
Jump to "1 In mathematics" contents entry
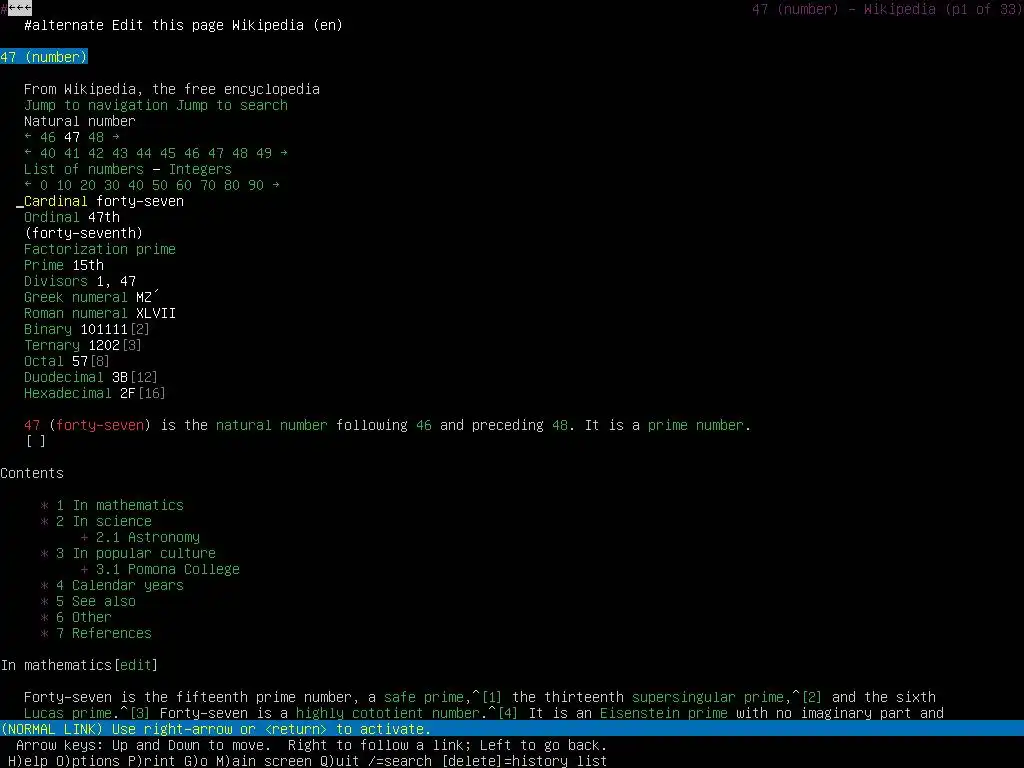coord(120,505)
